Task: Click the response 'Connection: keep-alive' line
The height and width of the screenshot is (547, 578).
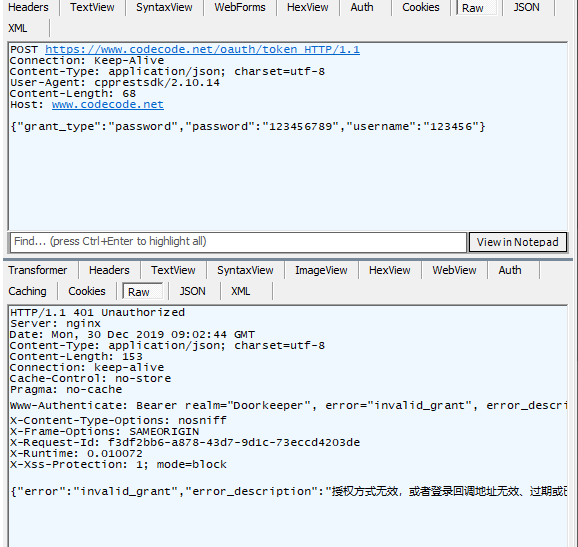Action: pos(87,367)
